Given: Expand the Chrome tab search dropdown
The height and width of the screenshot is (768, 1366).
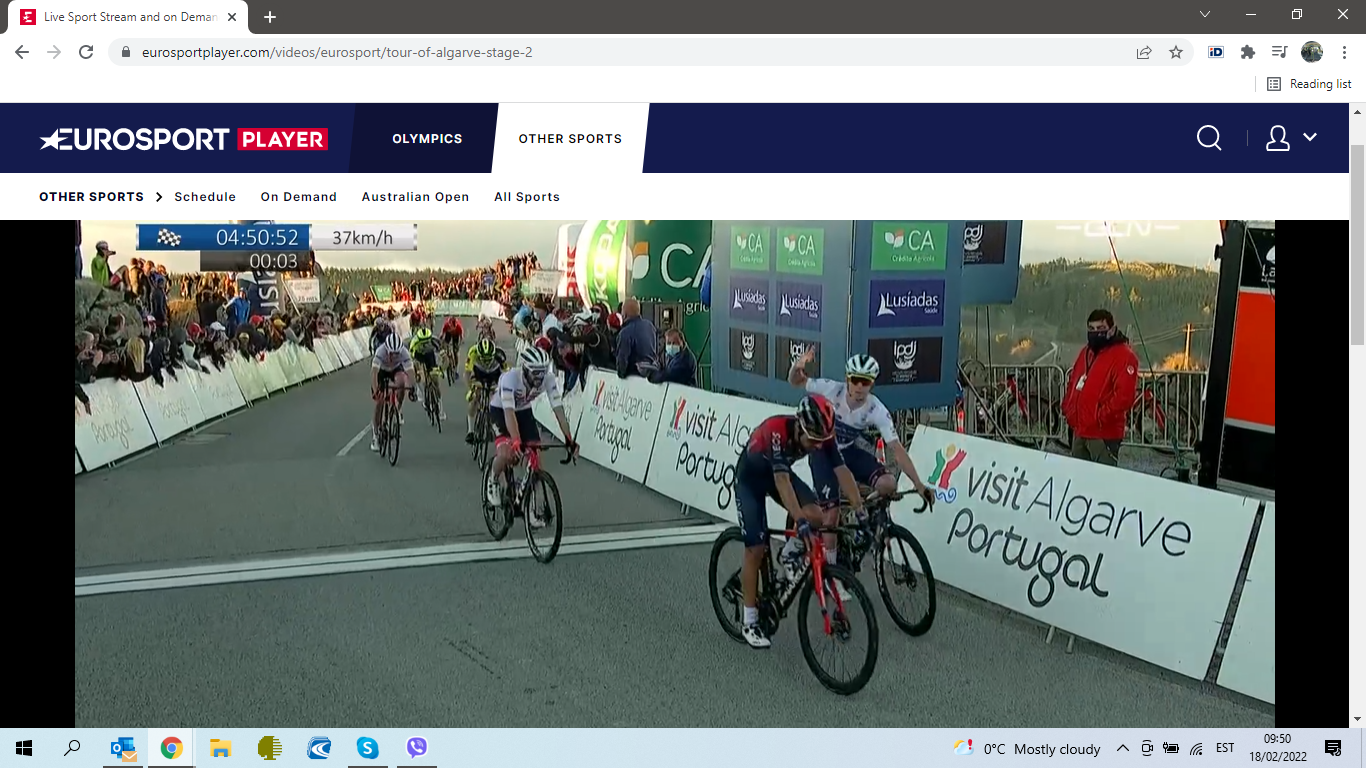Looking at the screenshot, I should 1205,15.
